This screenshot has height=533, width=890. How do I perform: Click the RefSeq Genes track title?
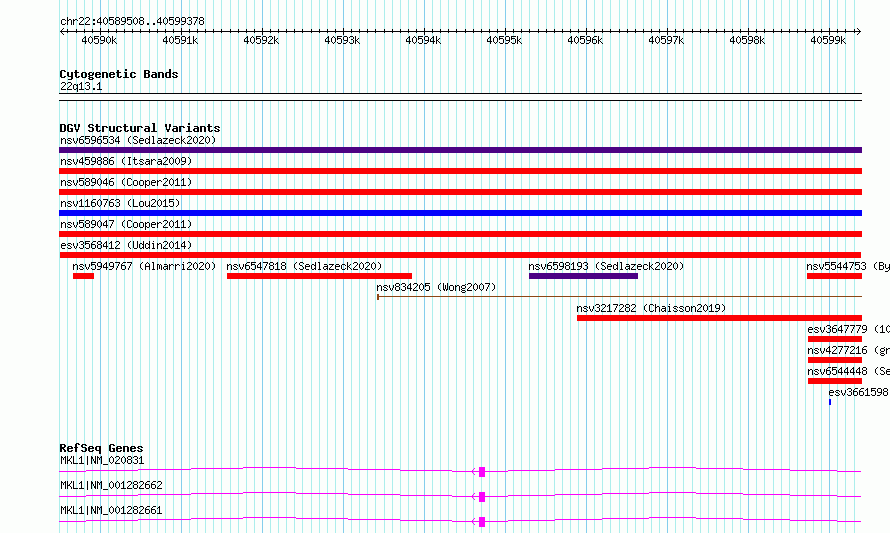coord(101,448)
